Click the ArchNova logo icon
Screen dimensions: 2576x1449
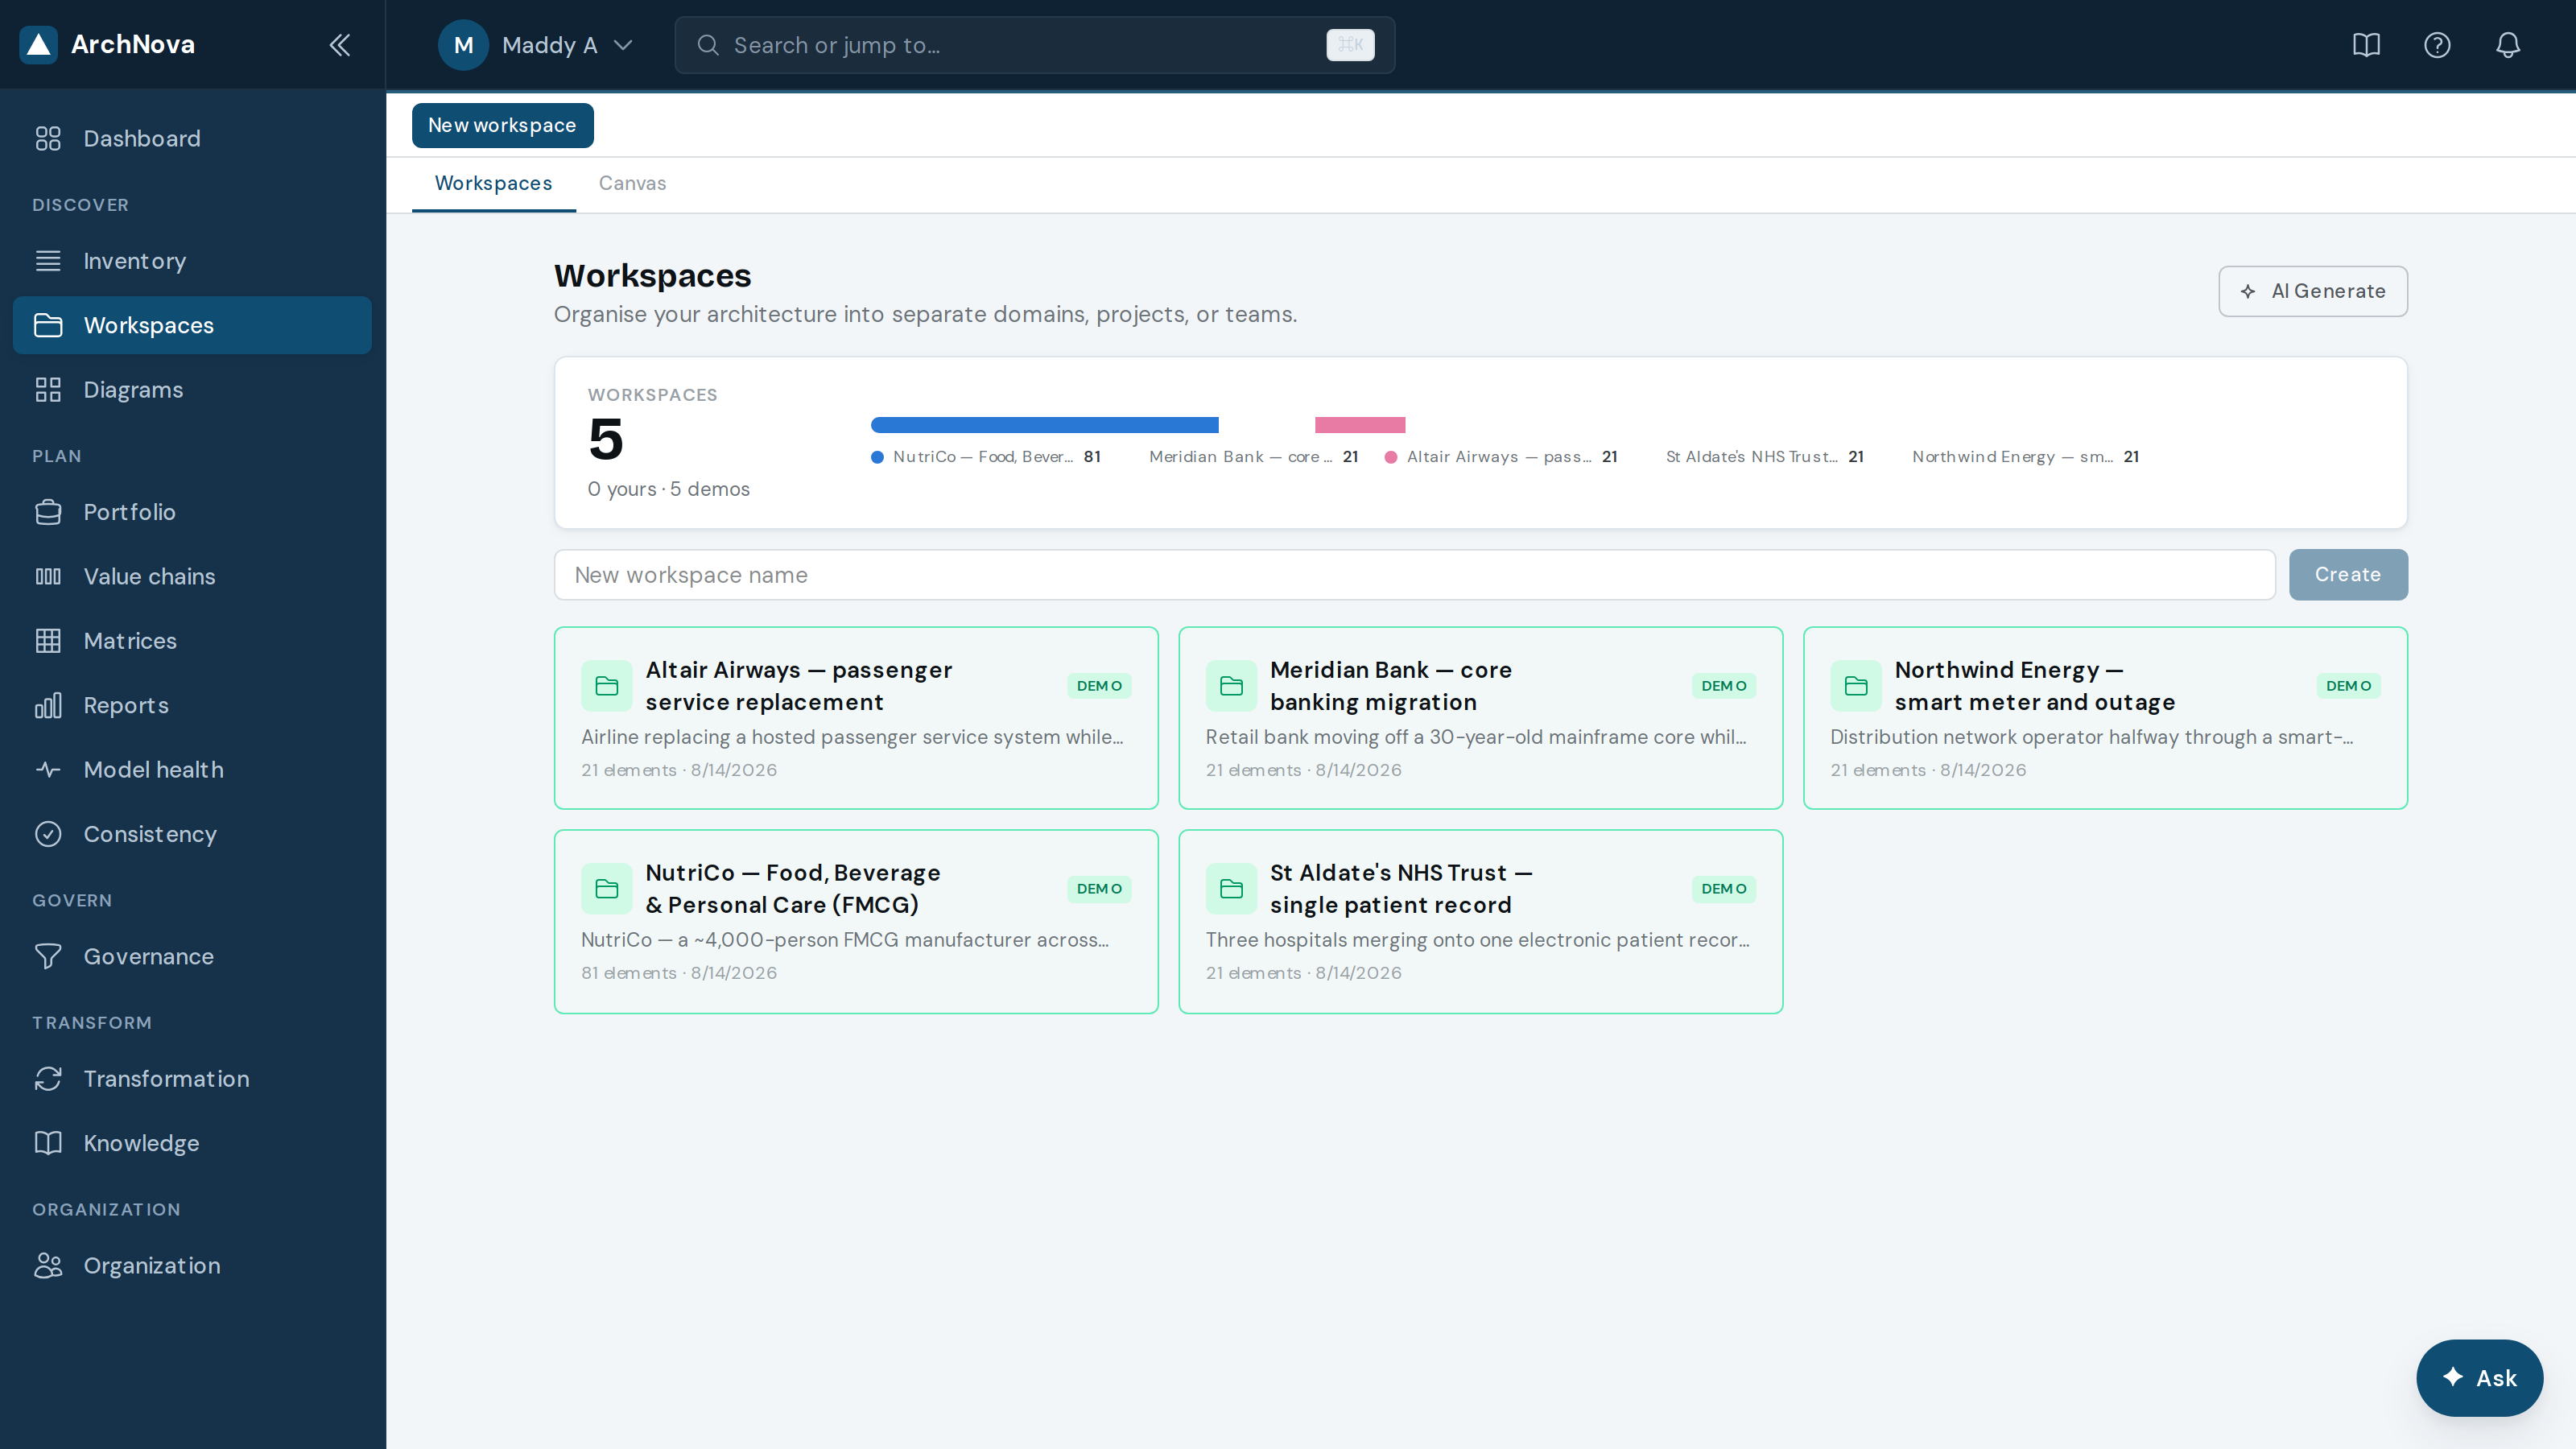(38, 44)
